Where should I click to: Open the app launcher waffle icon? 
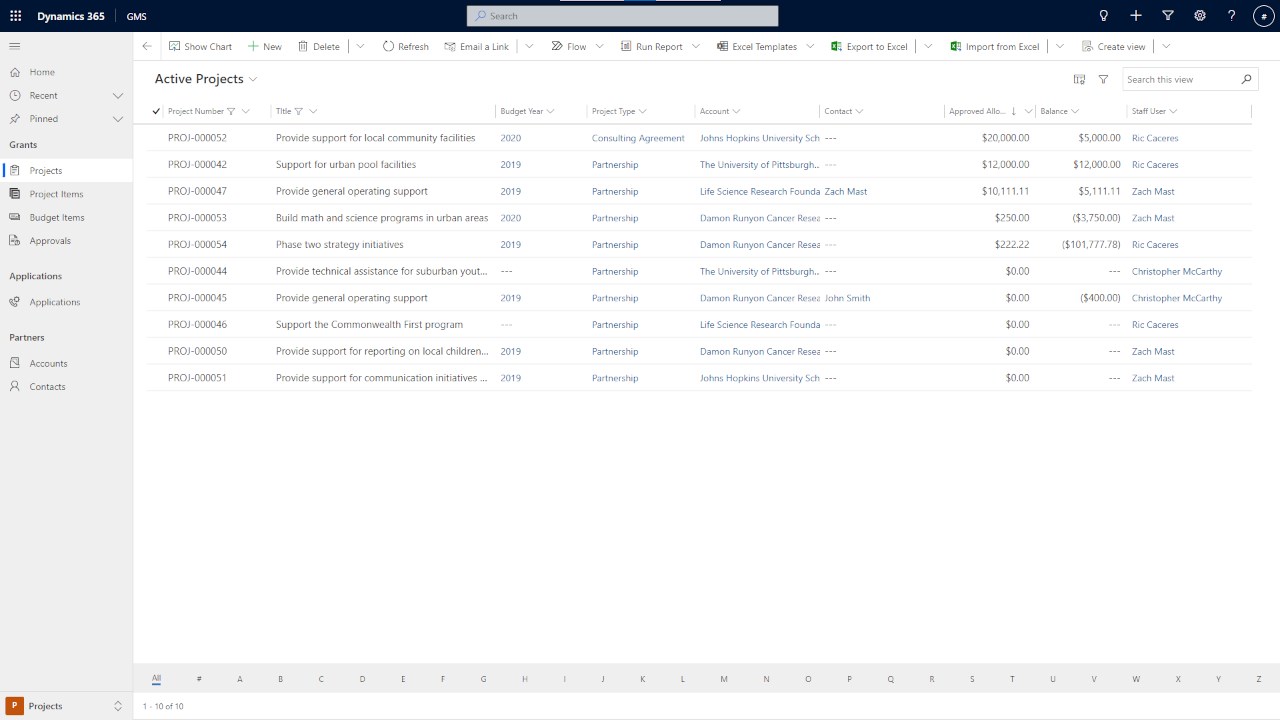pyautogui.click(x=15, y=16)
